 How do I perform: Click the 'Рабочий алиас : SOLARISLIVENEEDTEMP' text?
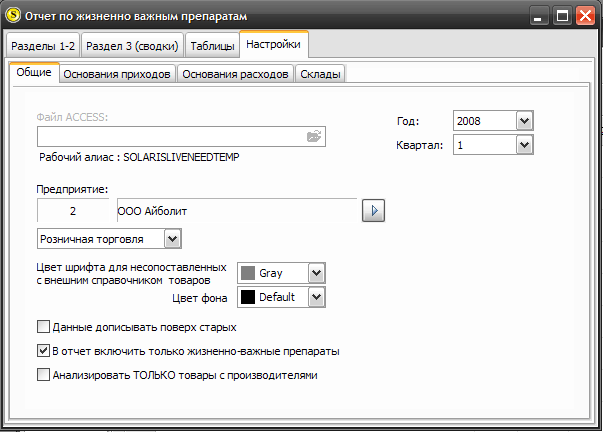click(x=139, y=157)
